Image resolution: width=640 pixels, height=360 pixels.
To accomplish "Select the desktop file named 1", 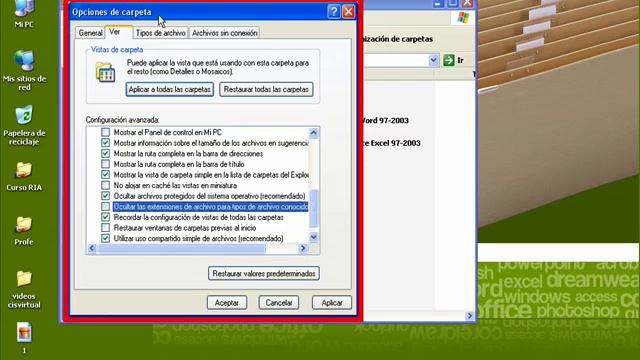I will pos(24,337).
